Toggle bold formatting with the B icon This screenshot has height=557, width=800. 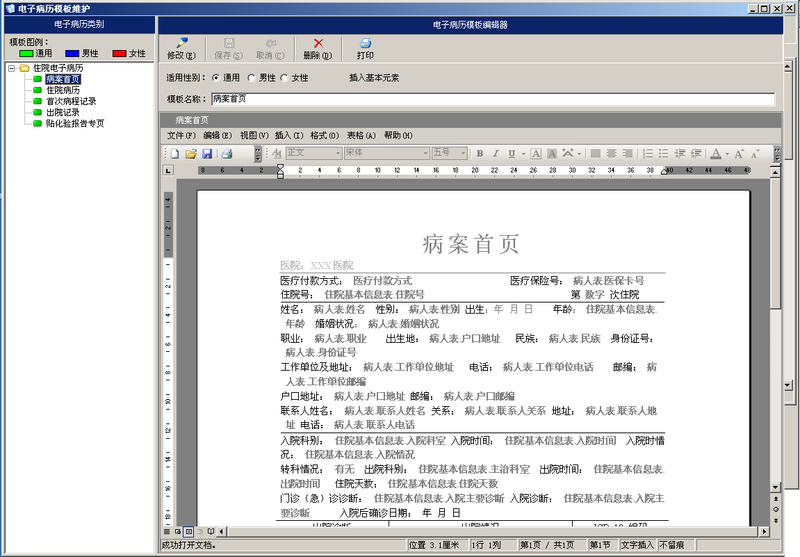pos(480,153)
